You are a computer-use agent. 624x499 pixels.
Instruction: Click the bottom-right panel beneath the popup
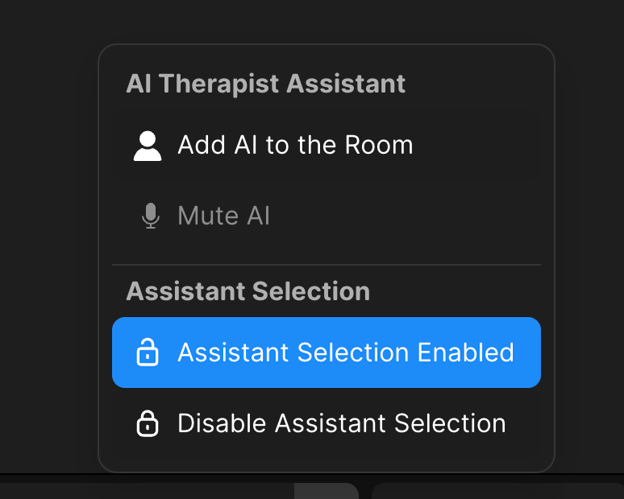point(497,491)
